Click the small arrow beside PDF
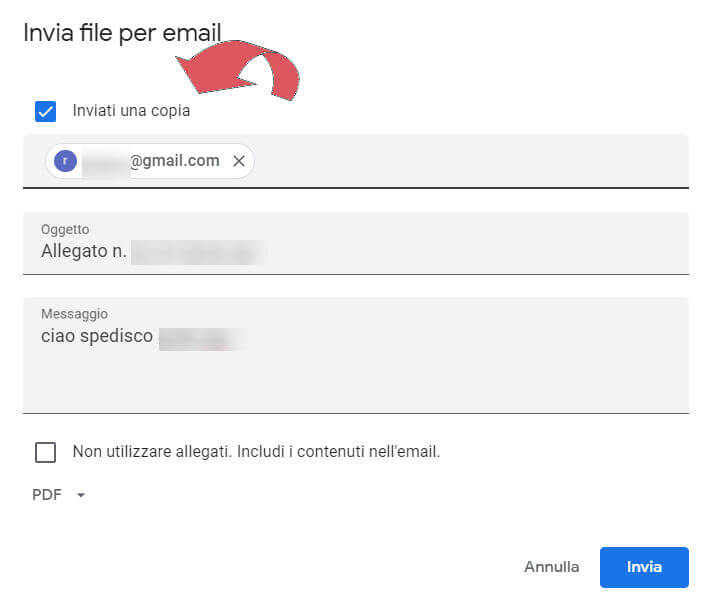 click(81, 495)
